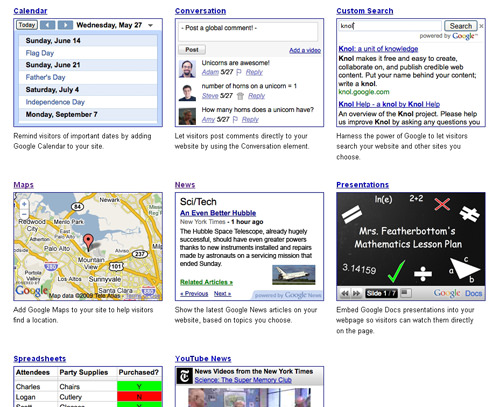Click the presentation menu icon beside slide counter
The width and height of the screenshot is (500, 407).
(405, 293)
